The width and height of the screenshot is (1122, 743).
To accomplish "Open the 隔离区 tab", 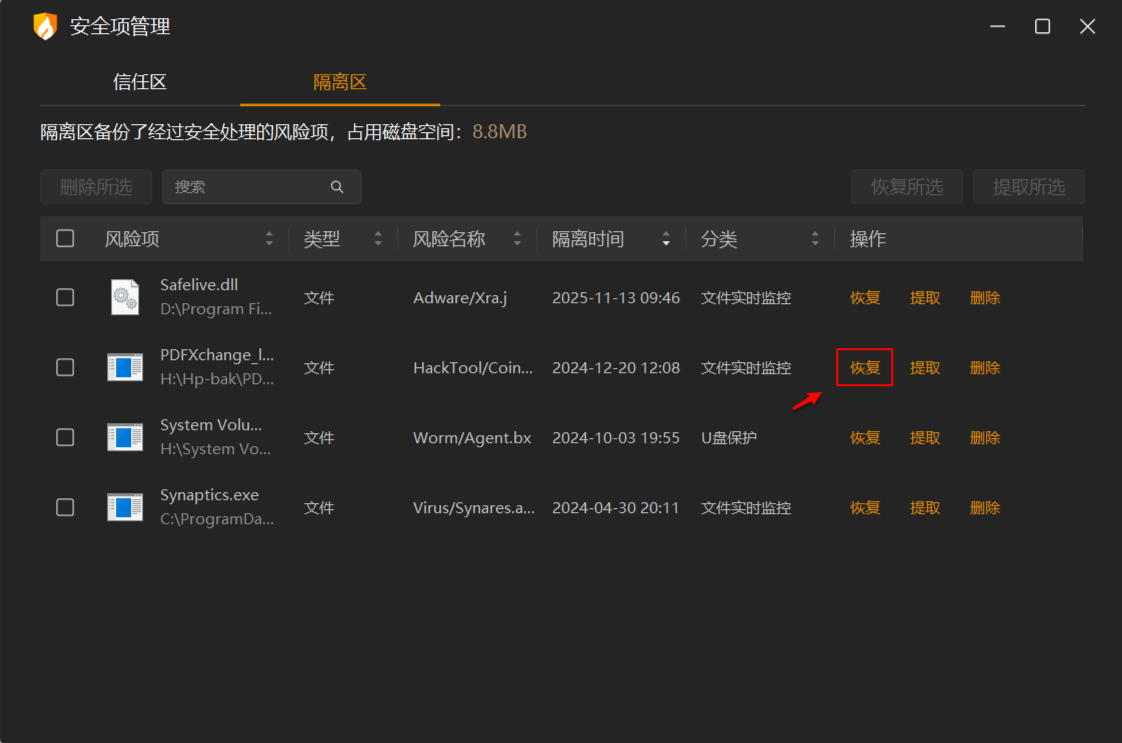I will pos(340,82).
